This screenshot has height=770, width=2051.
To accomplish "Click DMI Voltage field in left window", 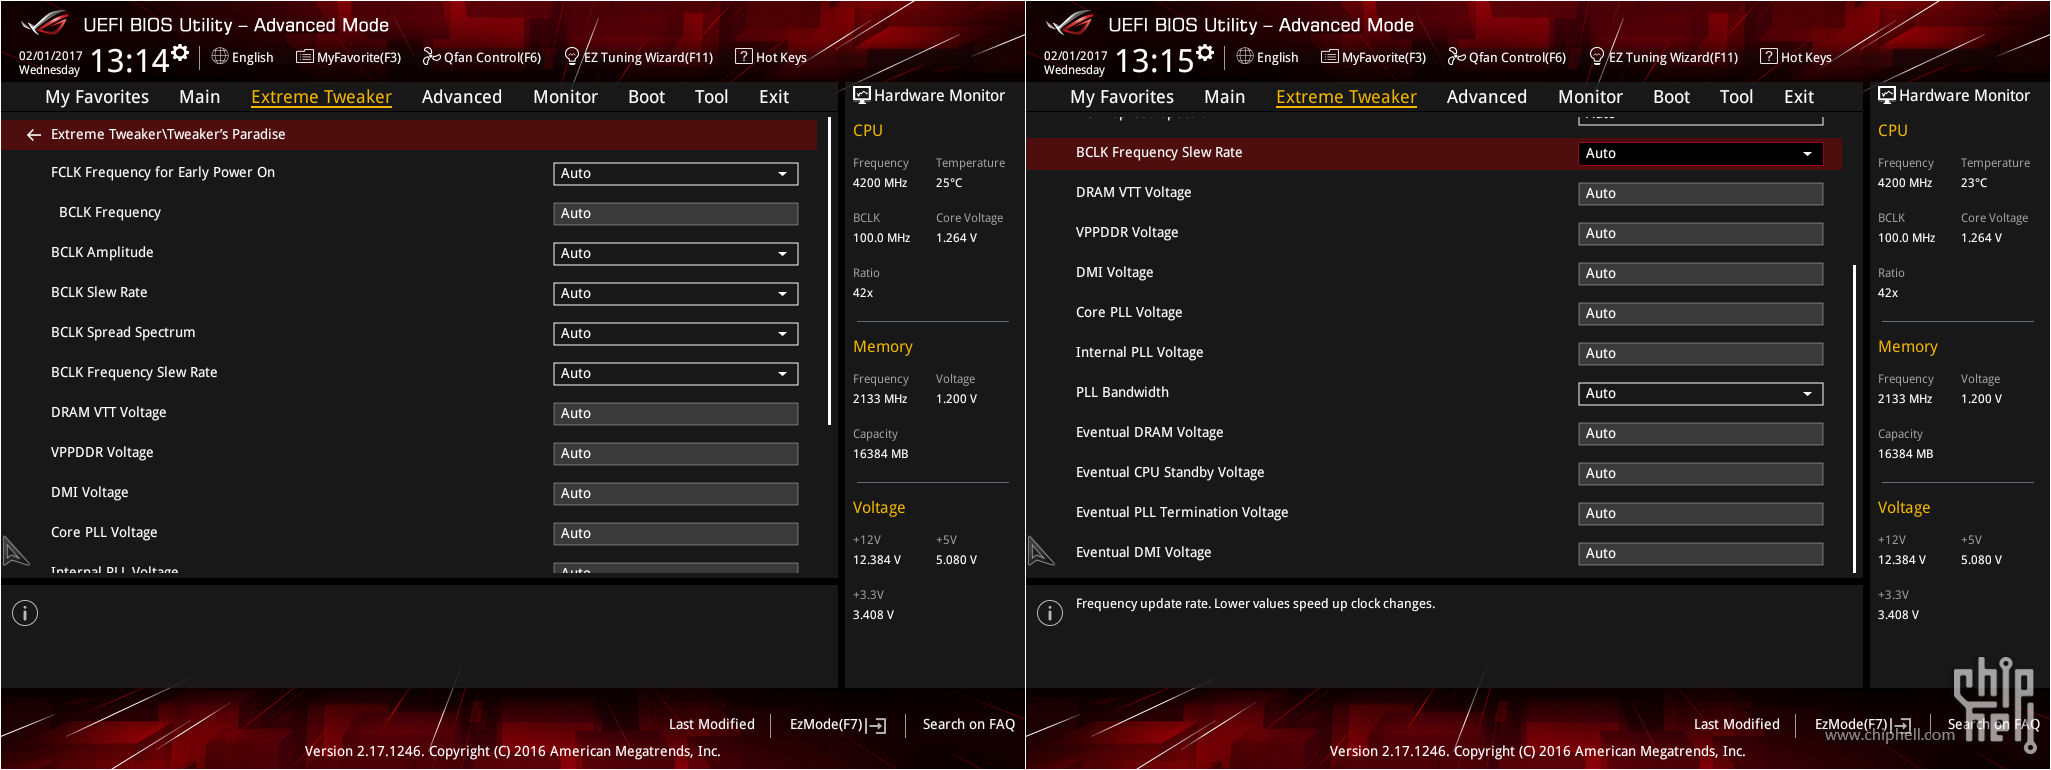I will point(676,493).
